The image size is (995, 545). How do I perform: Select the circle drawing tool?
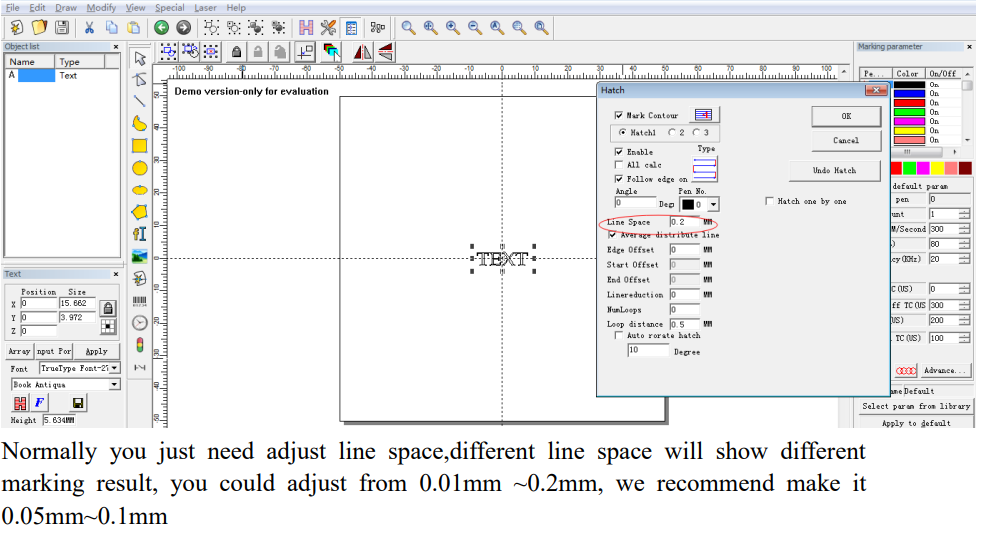[140, 168]
